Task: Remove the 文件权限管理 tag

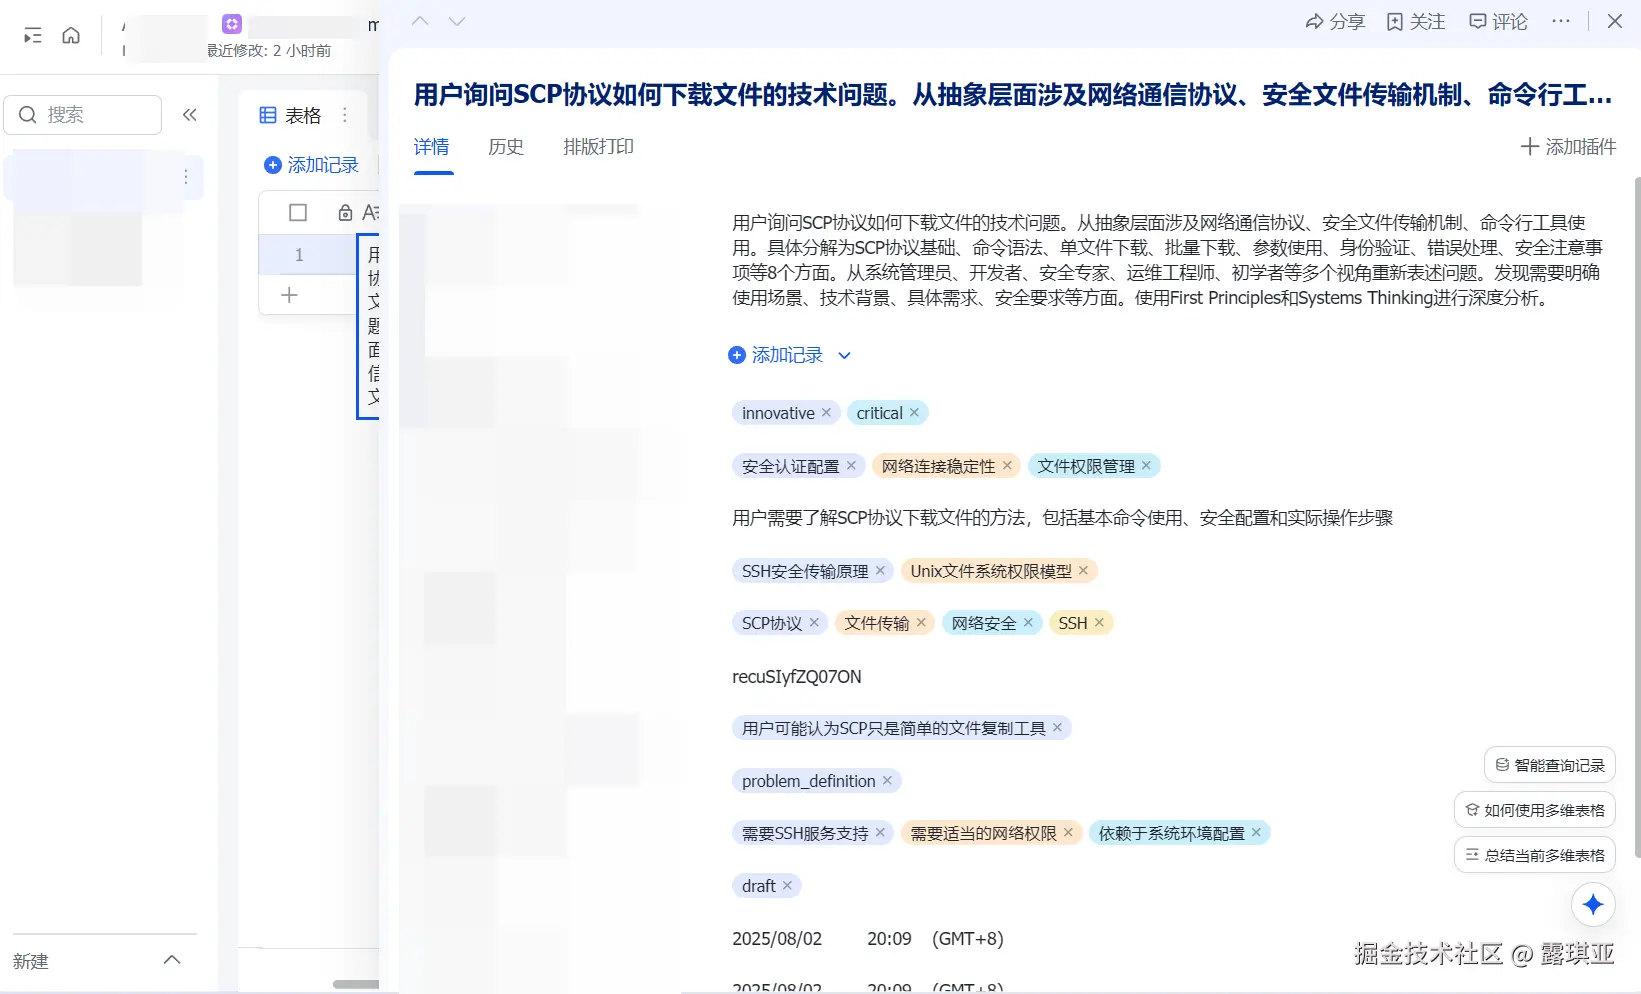Action: tap(1146, 466)
